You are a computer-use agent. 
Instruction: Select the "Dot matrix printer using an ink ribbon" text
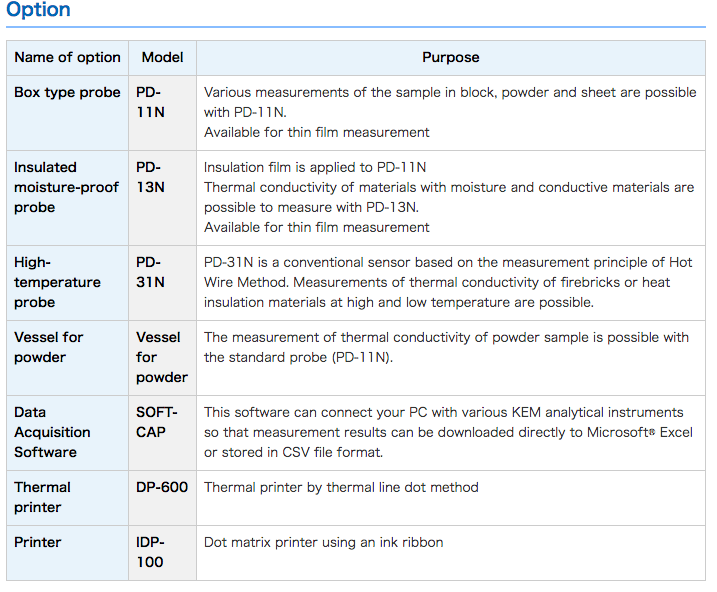(x=323, y=543)
